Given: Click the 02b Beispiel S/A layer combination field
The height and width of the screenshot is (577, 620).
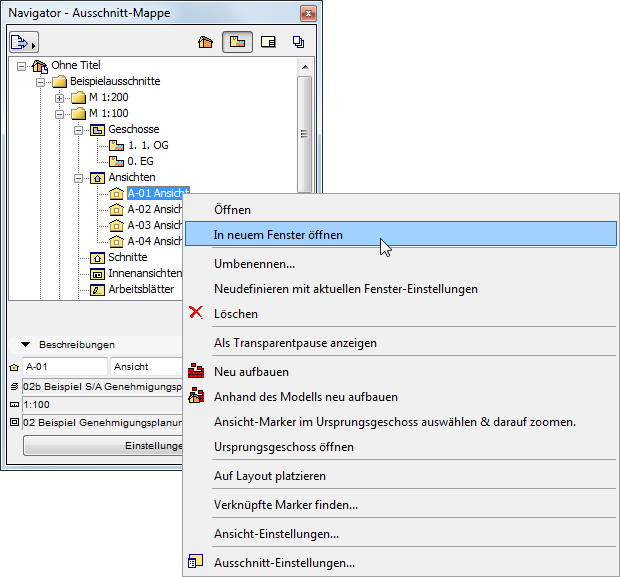Looking at the screenshot, I should point(102,386).
